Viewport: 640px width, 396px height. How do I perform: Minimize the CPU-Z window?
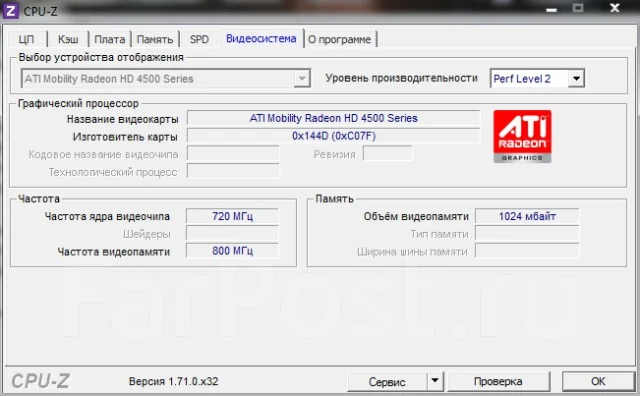pyautogui.click(x=551, y=9)
